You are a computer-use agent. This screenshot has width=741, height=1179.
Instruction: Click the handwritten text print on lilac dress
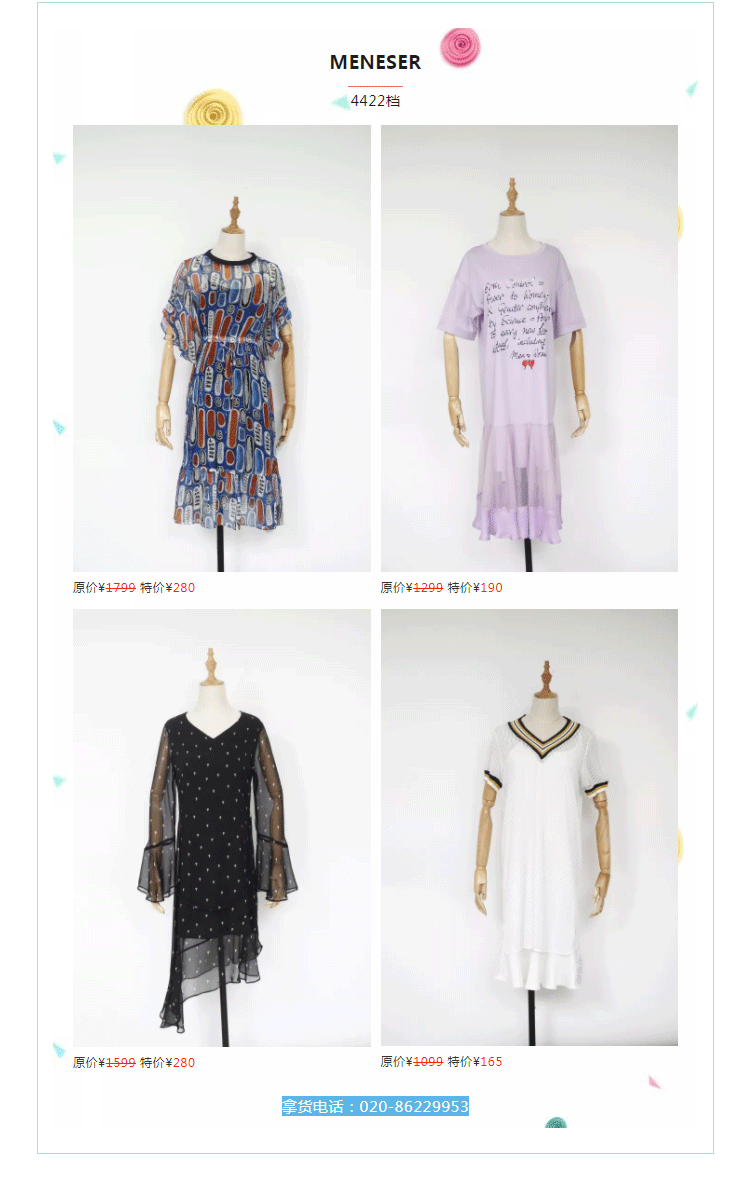[x=518, y=317]
